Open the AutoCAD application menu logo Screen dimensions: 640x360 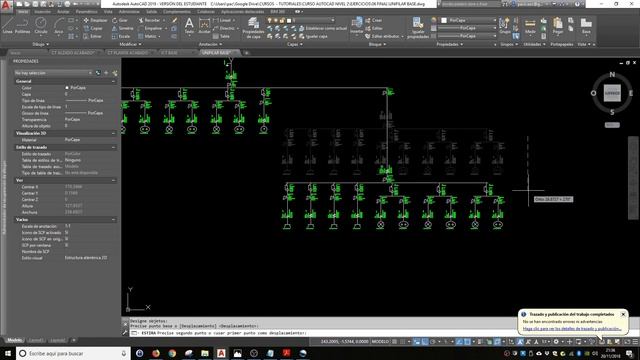coord(6,6)
